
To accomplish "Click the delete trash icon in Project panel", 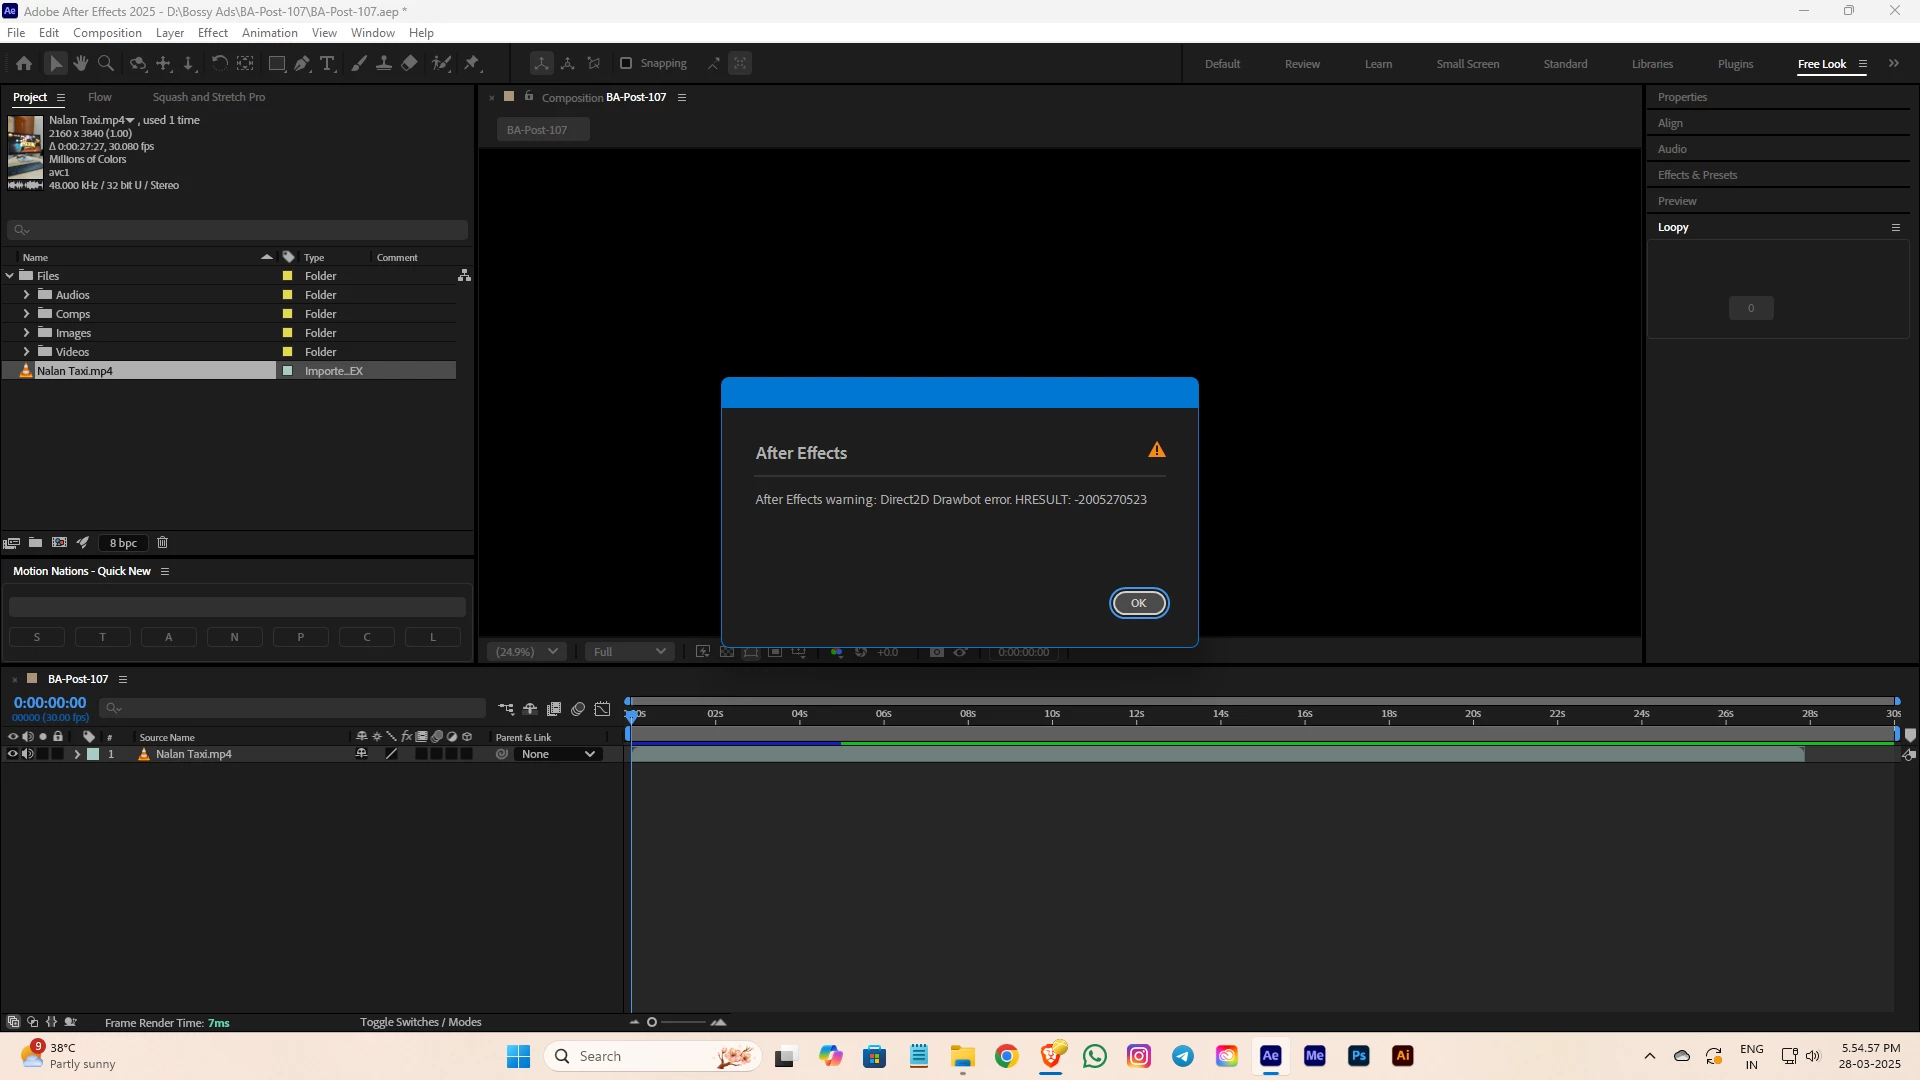I will coord(163,543).
